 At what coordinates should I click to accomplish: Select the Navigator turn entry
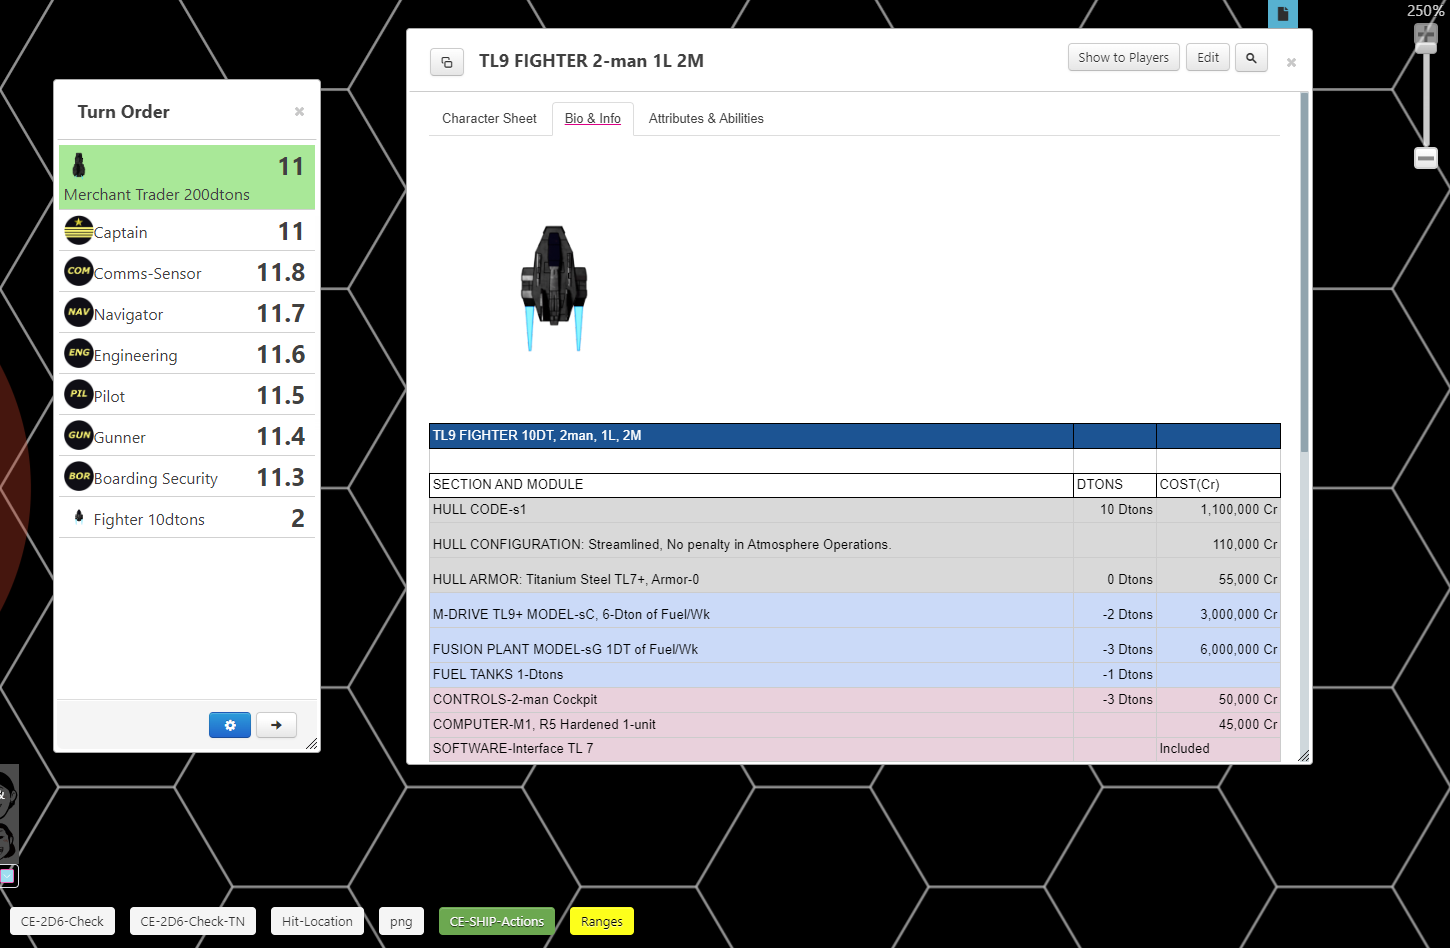point(187,313)
